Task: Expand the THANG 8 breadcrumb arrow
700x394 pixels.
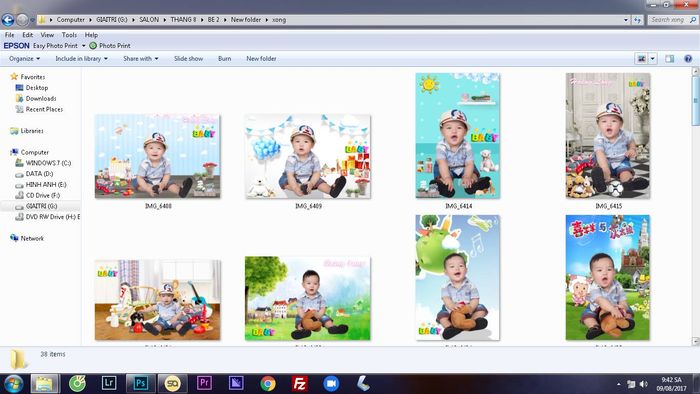Action: 201,20
